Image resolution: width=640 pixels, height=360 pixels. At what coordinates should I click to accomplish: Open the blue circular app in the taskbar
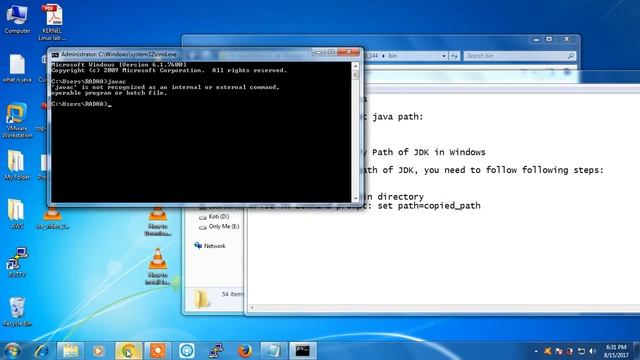(187, 351)
